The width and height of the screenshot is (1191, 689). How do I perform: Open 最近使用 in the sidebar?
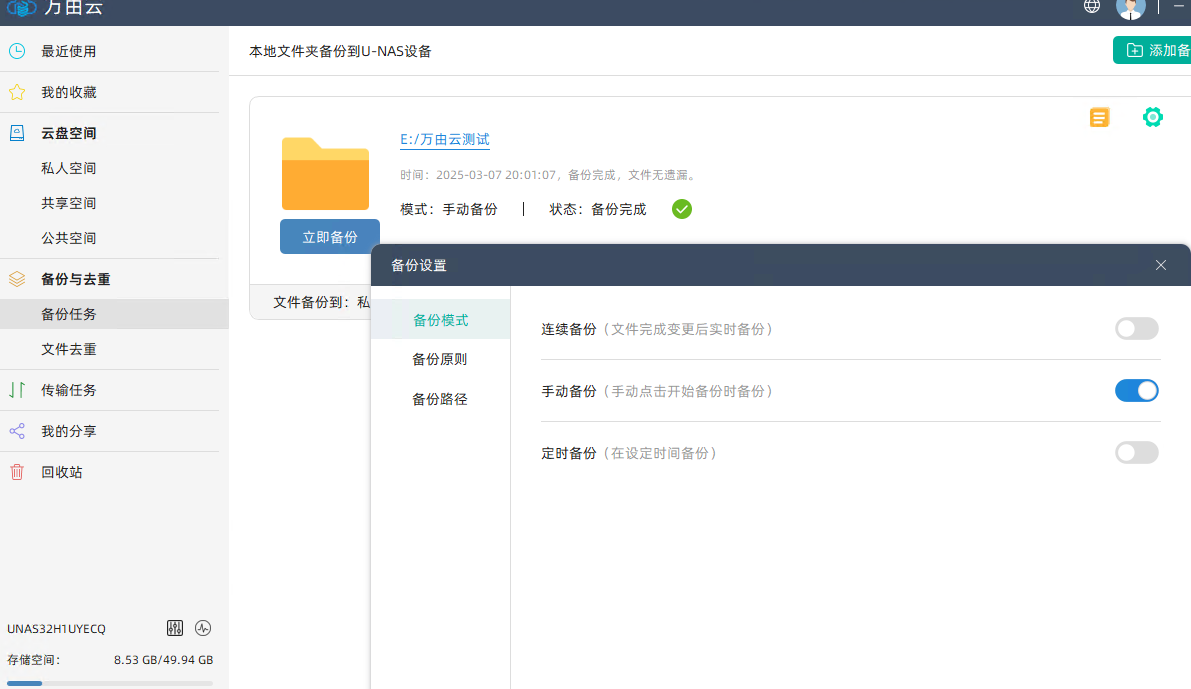coord(68,51)
